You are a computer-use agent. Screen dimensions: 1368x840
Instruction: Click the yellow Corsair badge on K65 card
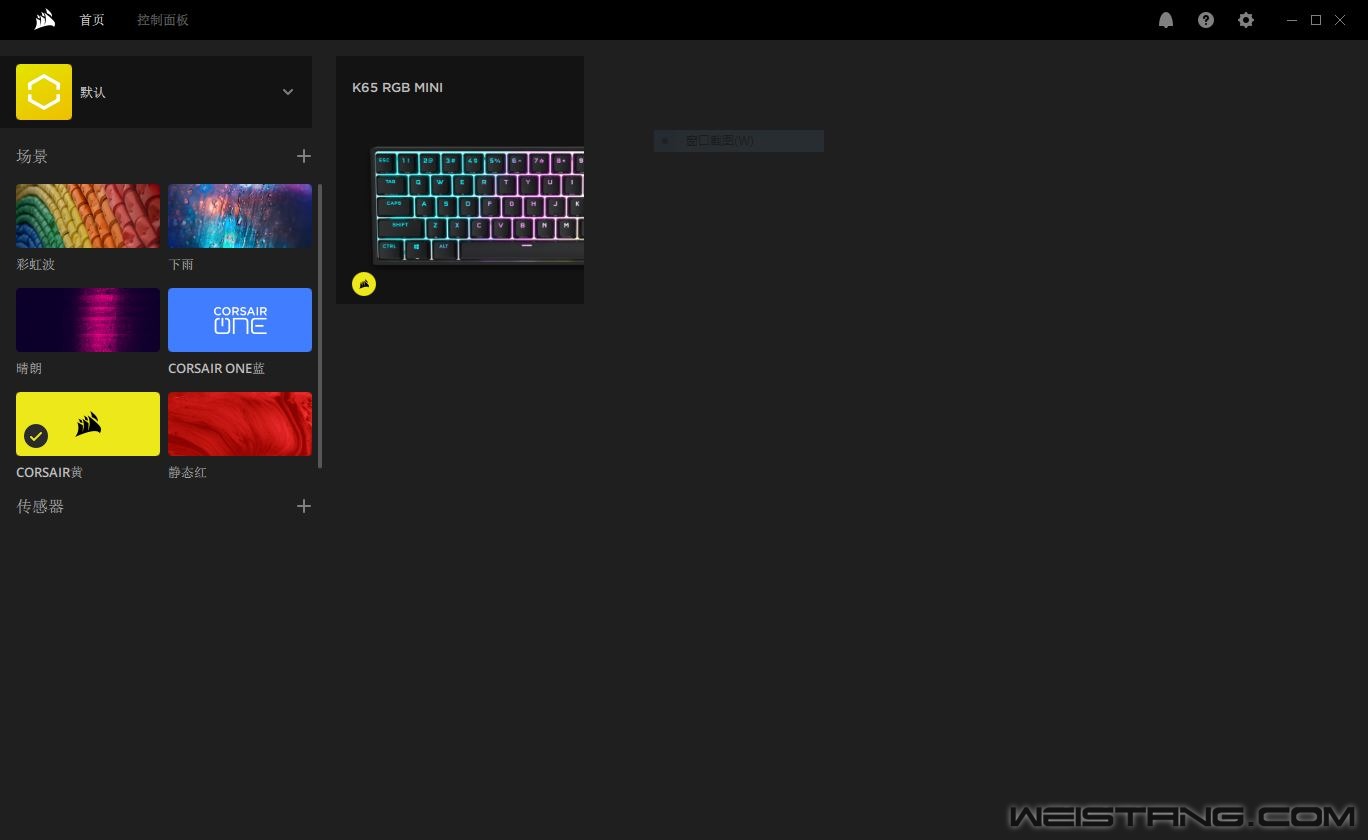(x=364, y=284)
